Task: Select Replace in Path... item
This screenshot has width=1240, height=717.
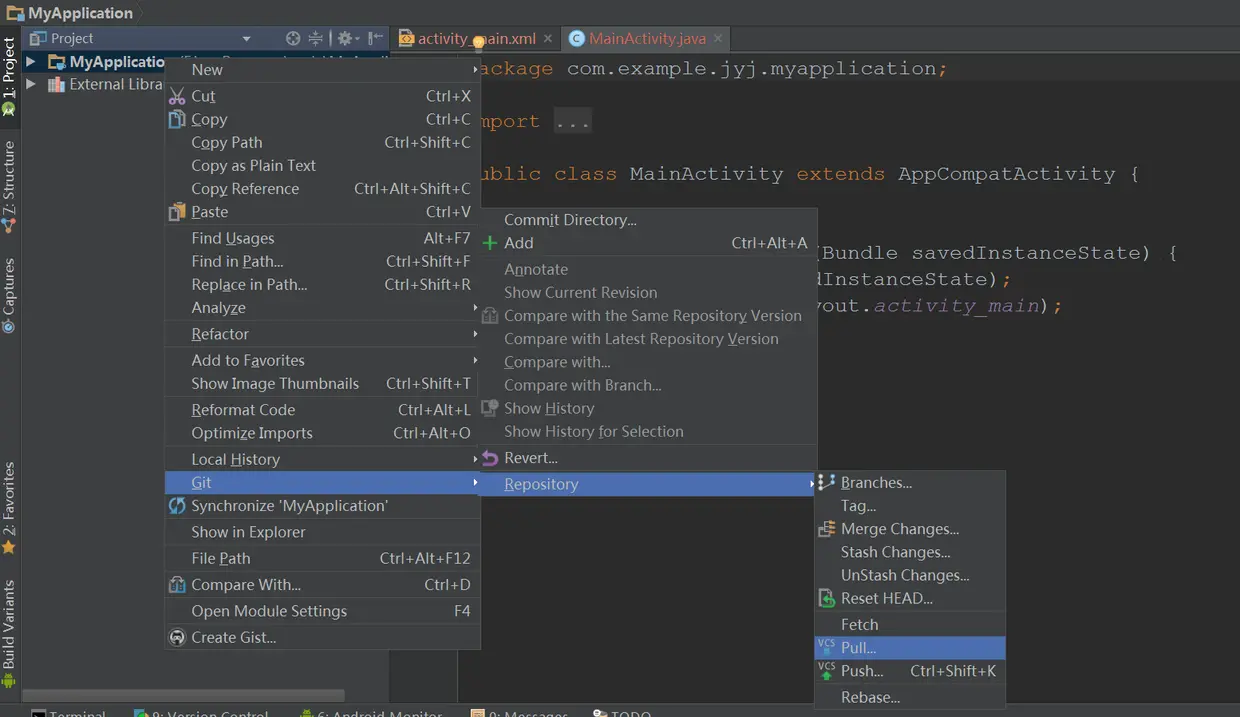Action: (x=322, y=284)
